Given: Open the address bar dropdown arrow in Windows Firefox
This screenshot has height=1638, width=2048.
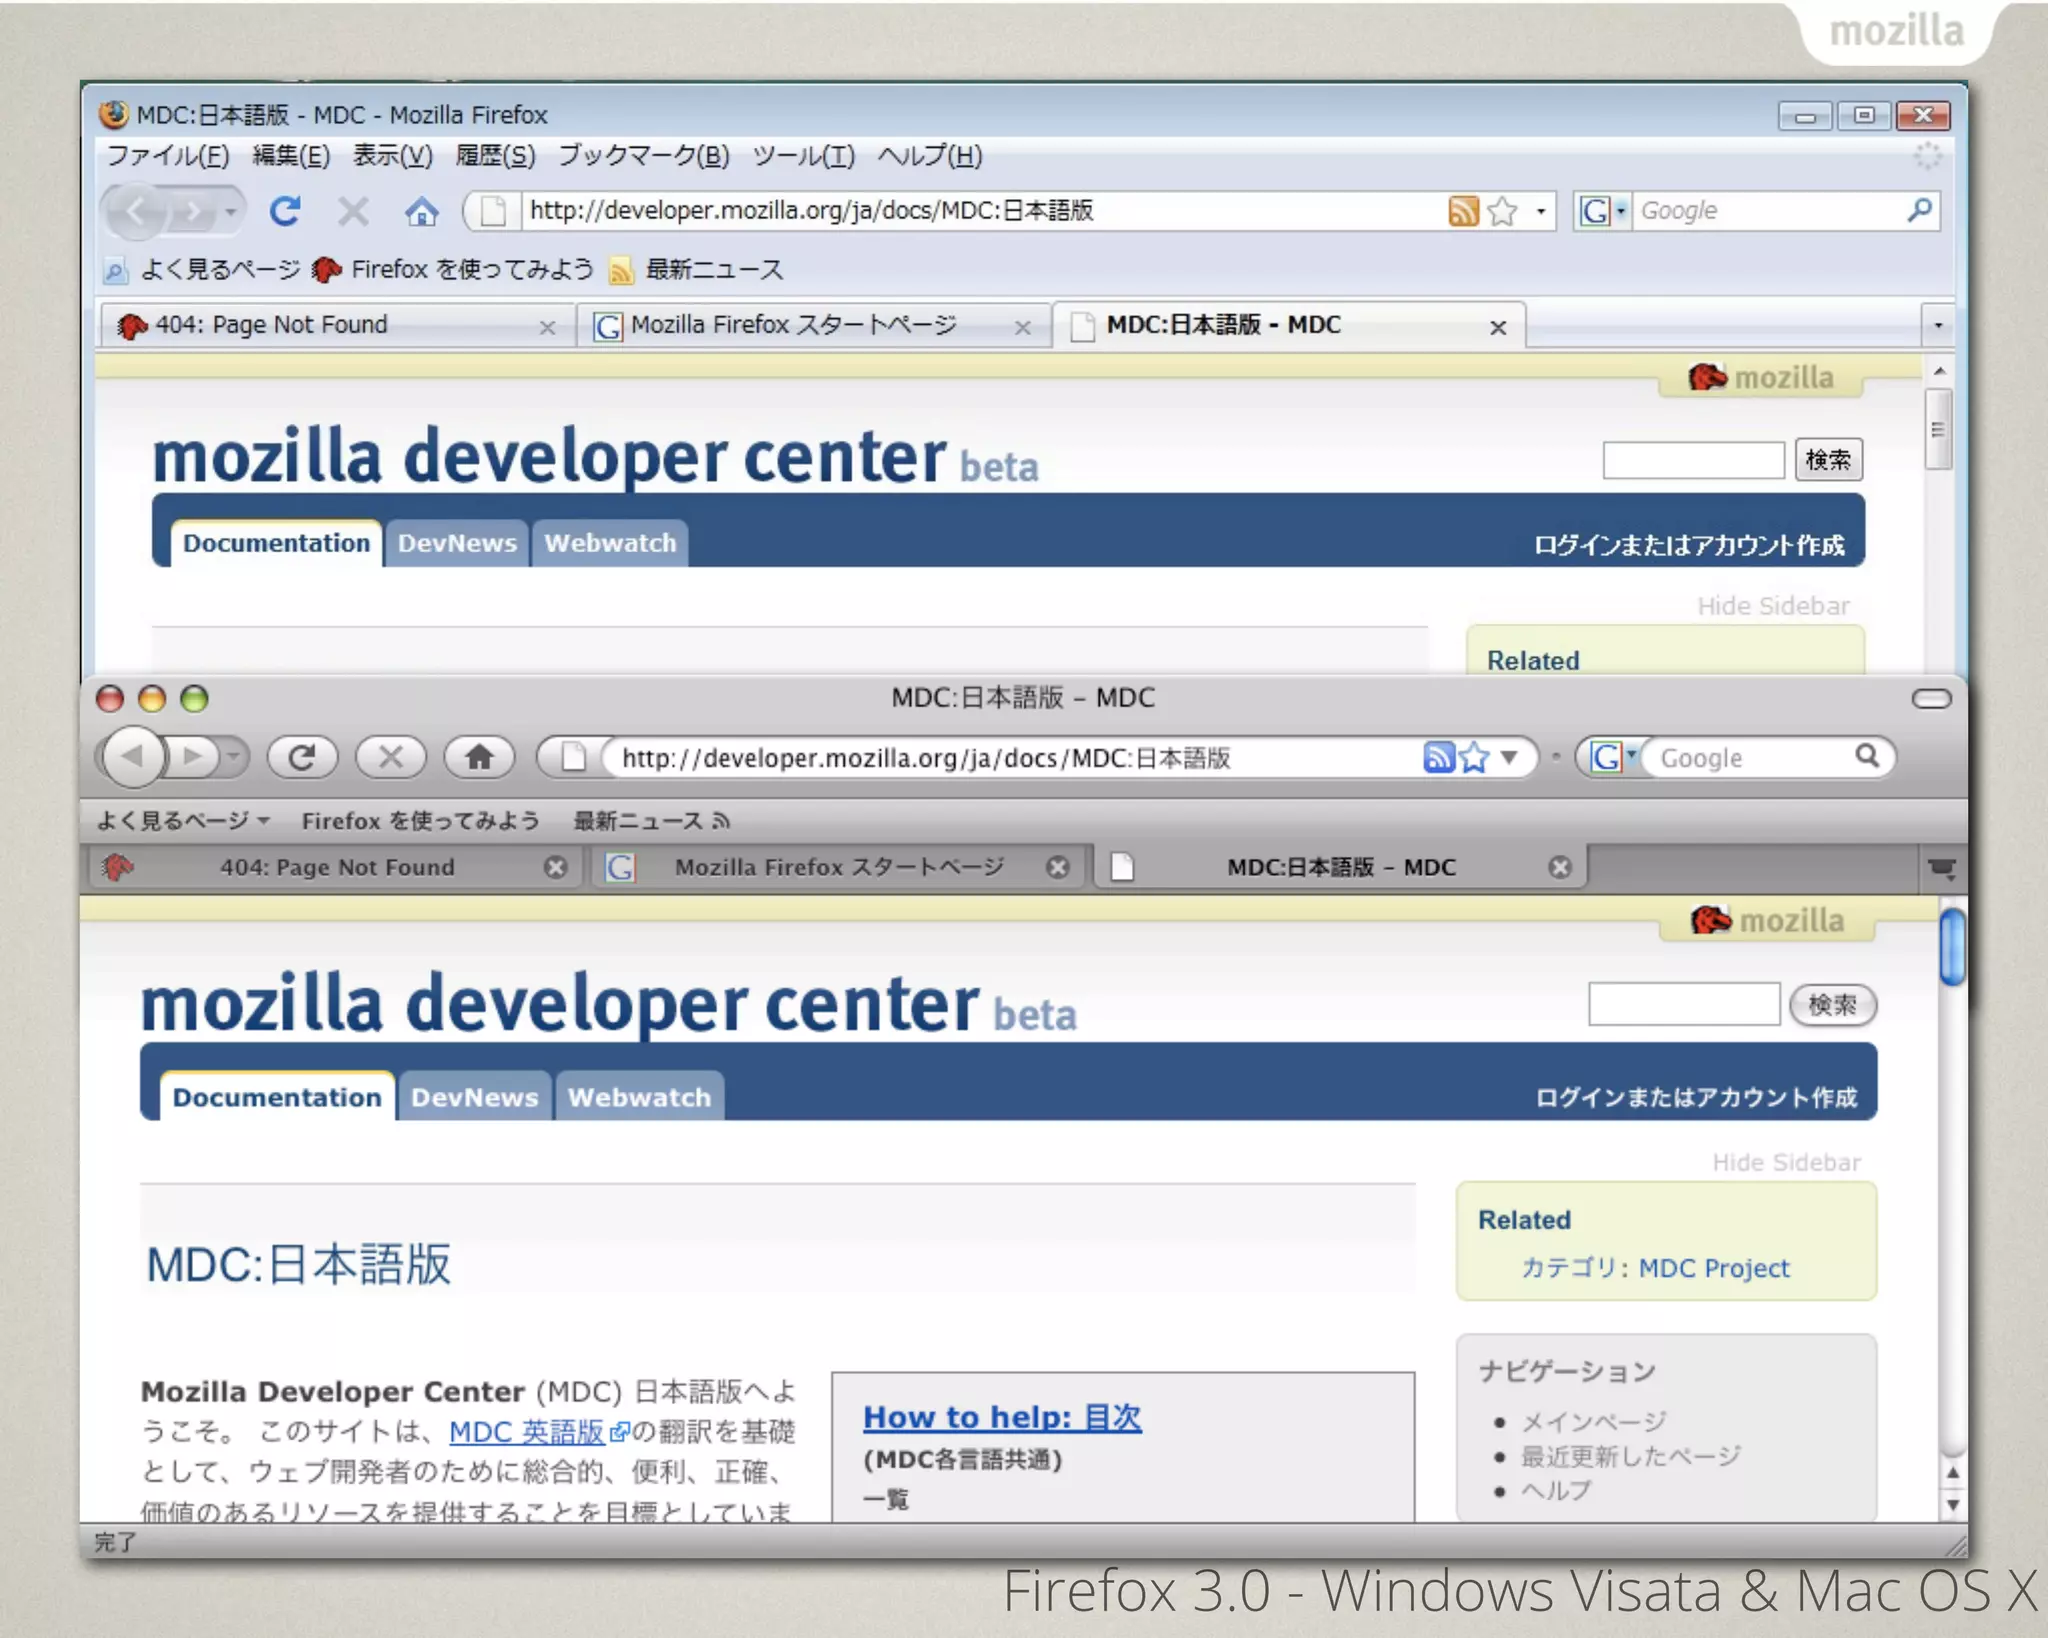Looking at the screenshot, I should coord(1541,211).
